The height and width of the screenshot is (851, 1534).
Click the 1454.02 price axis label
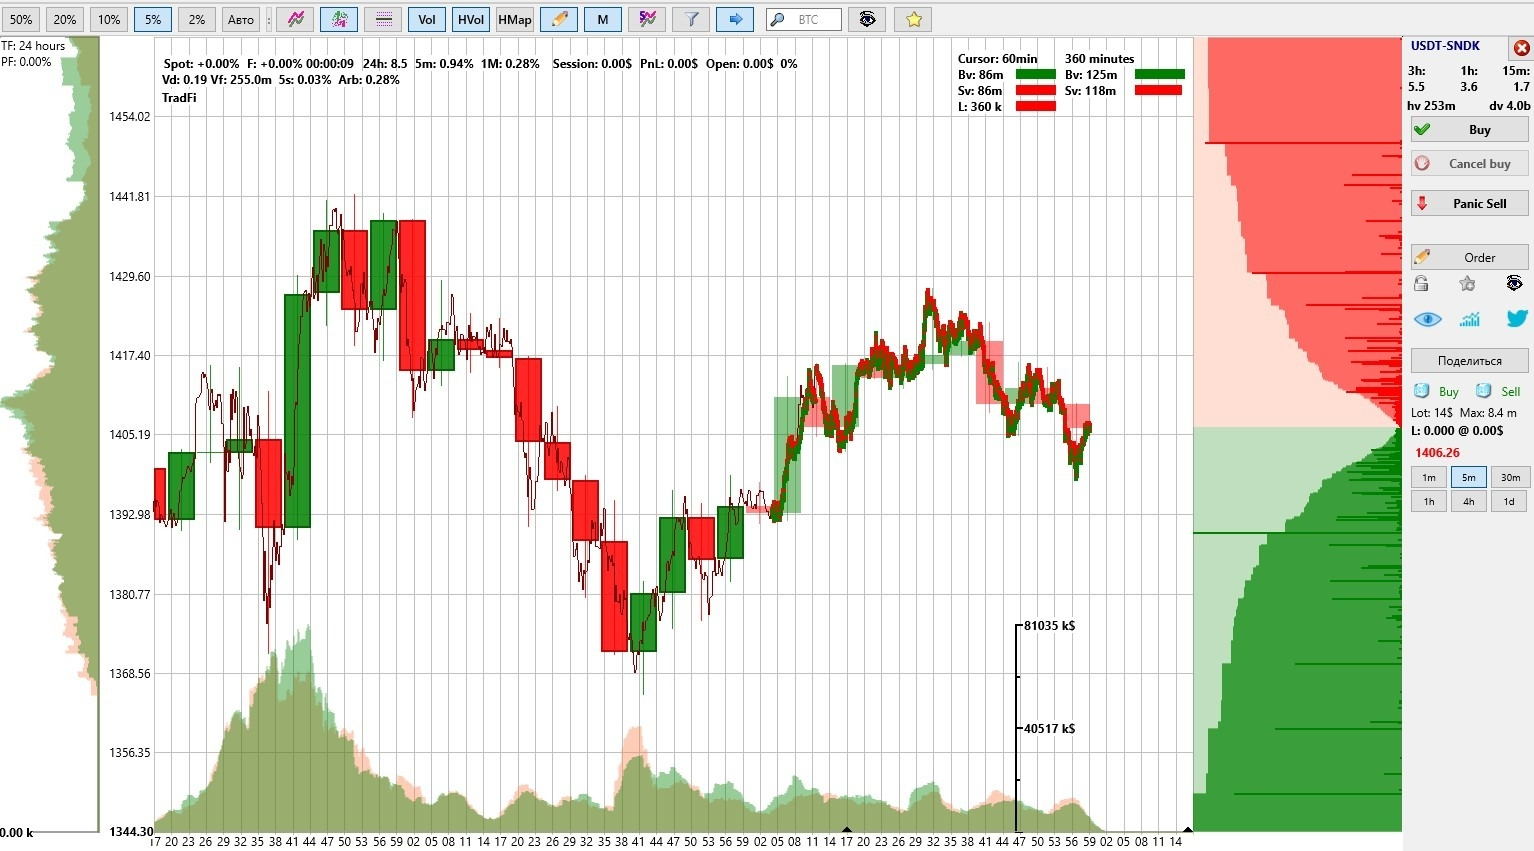(x=130, y=117)
